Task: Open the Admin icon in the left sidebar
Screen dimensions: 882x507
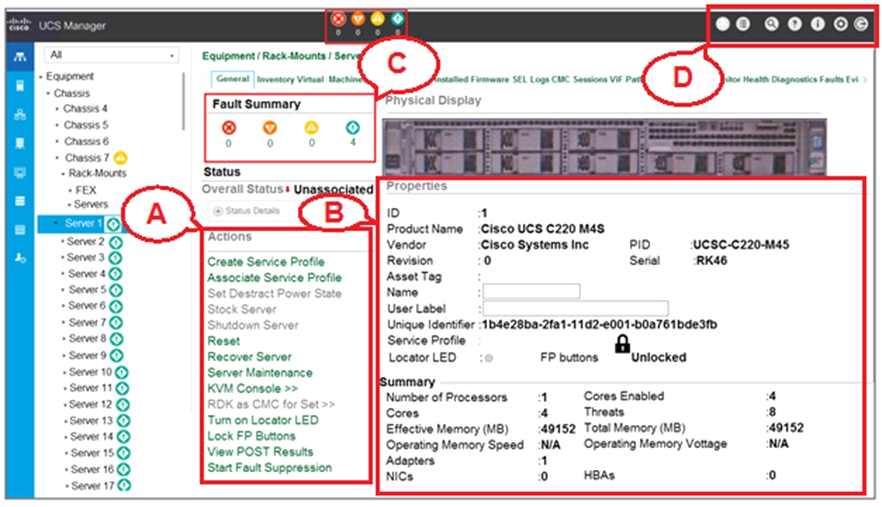Action: (19, 258)
